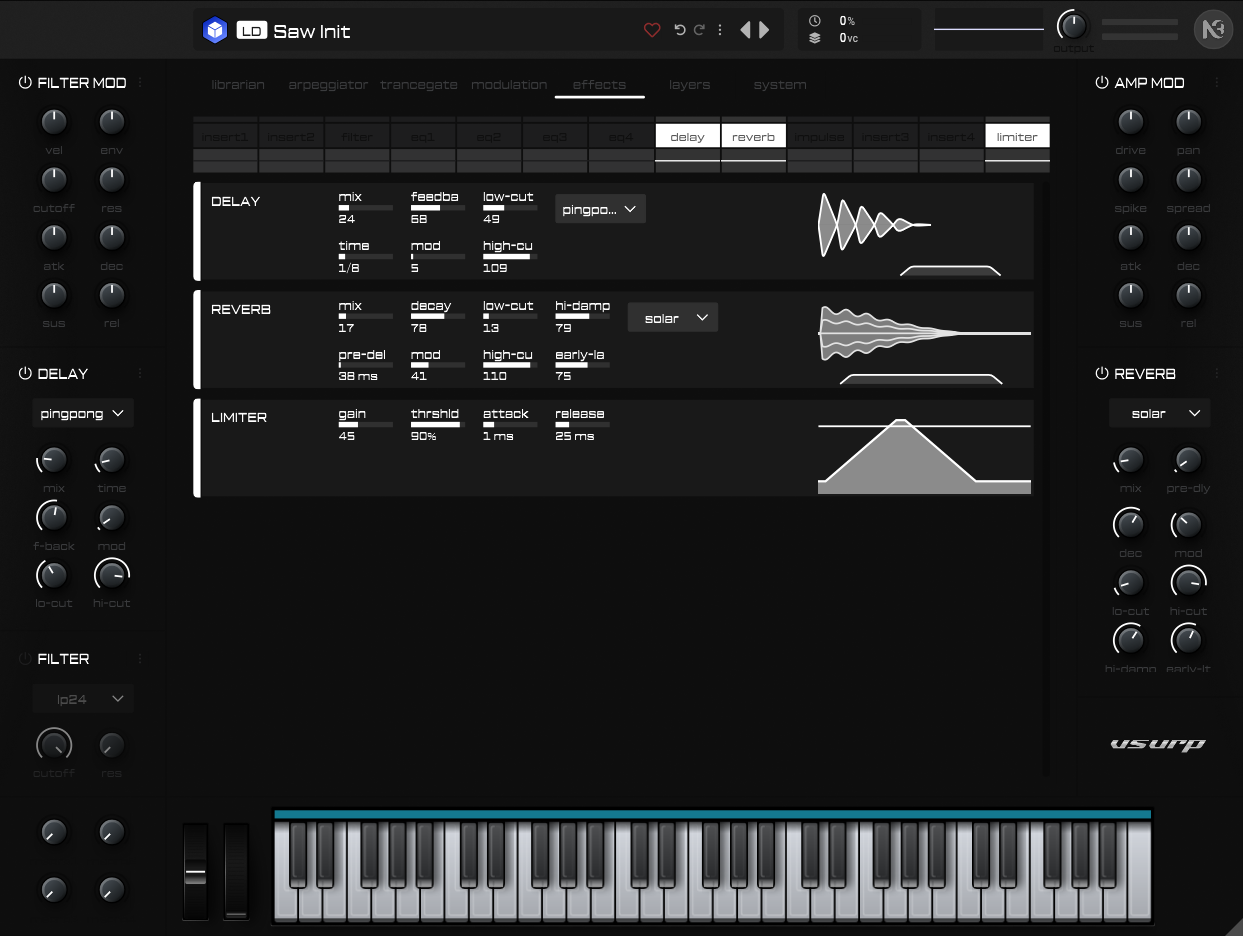Switch to the modulation tab
Image resolution: width=1243 pixels, height=936 pixels.
coord(509,85)
